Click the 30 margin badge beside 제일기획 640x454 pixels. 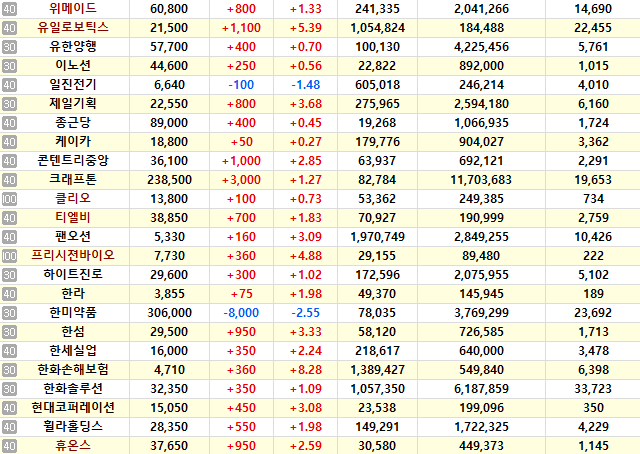9,104
